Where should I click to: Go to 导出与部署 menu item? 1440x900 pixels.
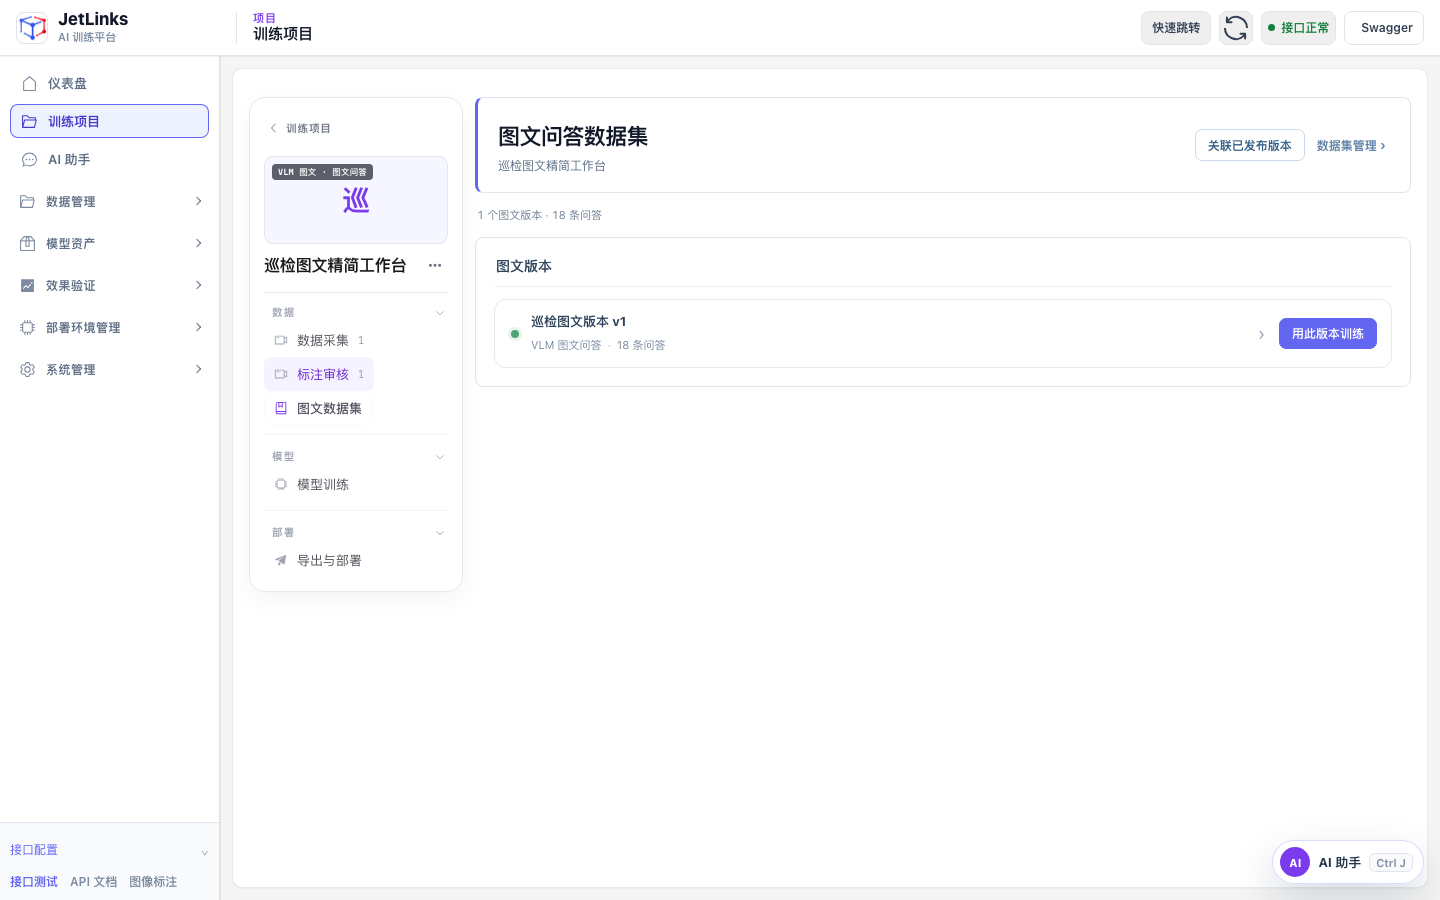coord(319,561)
